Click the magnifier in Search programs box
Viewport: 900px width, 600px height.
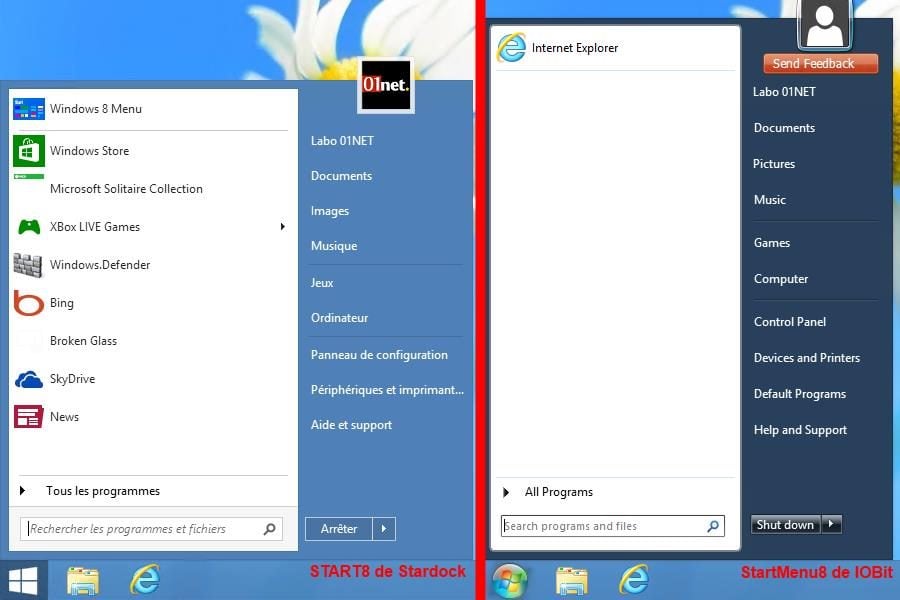click(713, 526)
